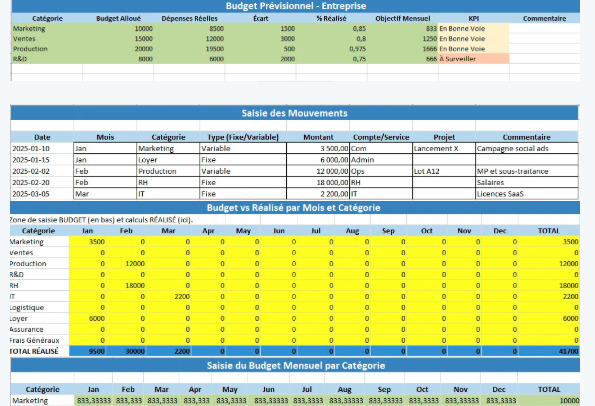
Task: Select the 'Assurance' row label
Action: pos(39,329)
